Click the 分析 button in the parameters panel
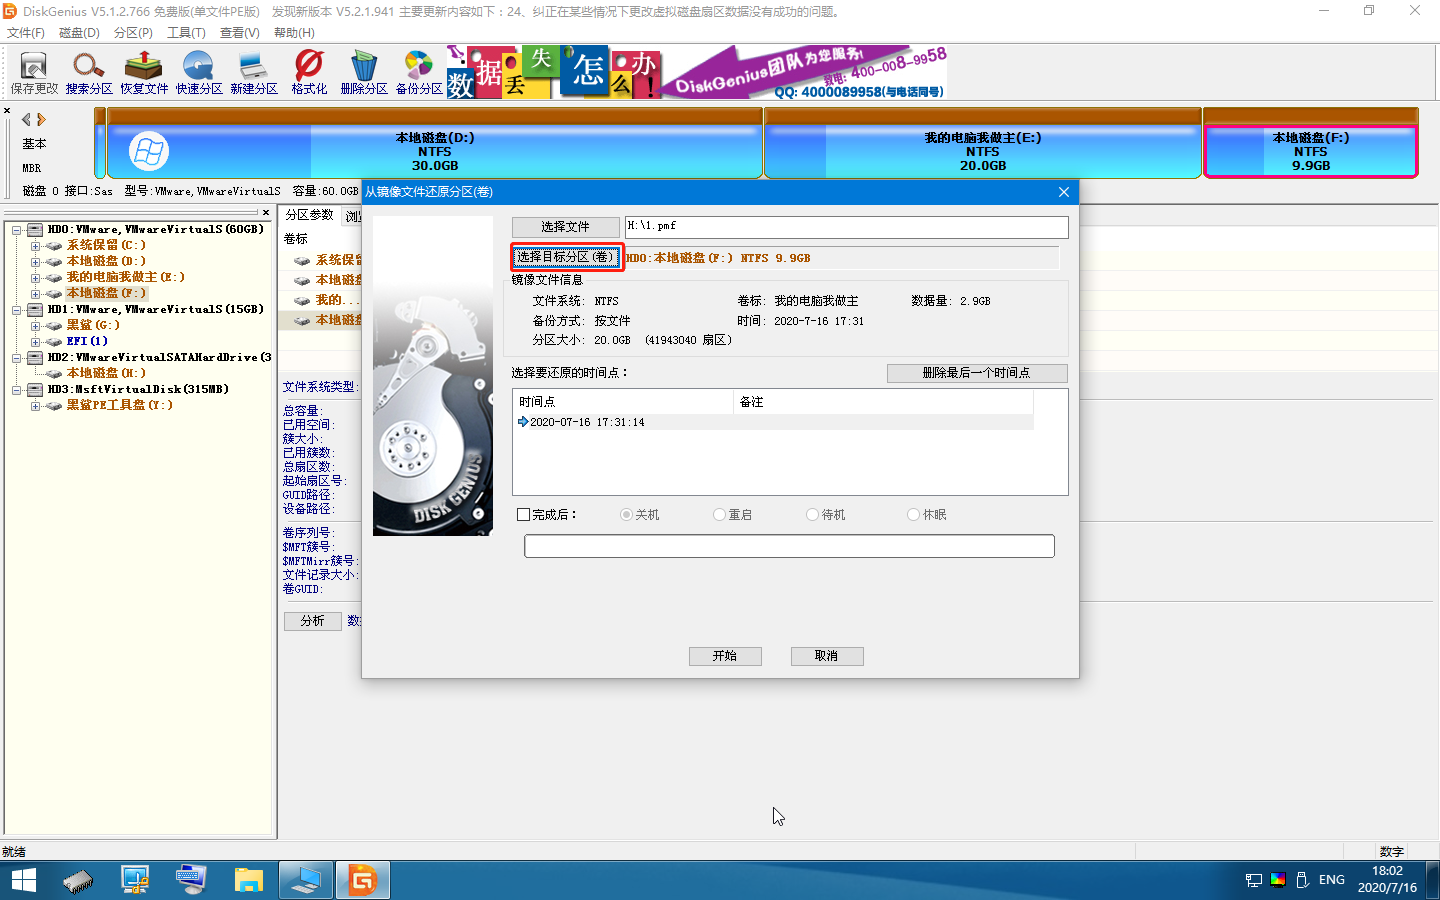Screen dimensions: 1440x900 pos(312,621)
